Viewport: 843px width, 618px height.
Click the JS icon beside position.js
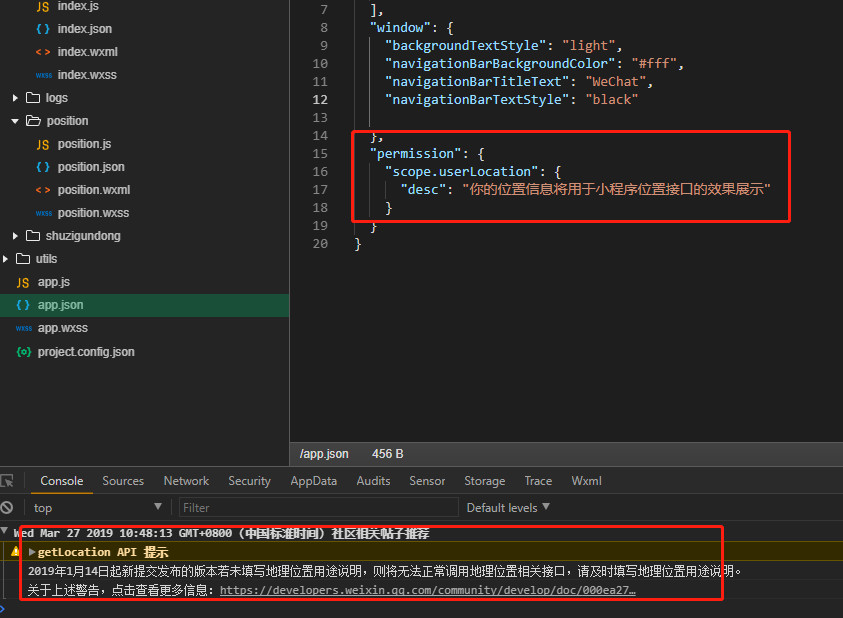(43, 144)
